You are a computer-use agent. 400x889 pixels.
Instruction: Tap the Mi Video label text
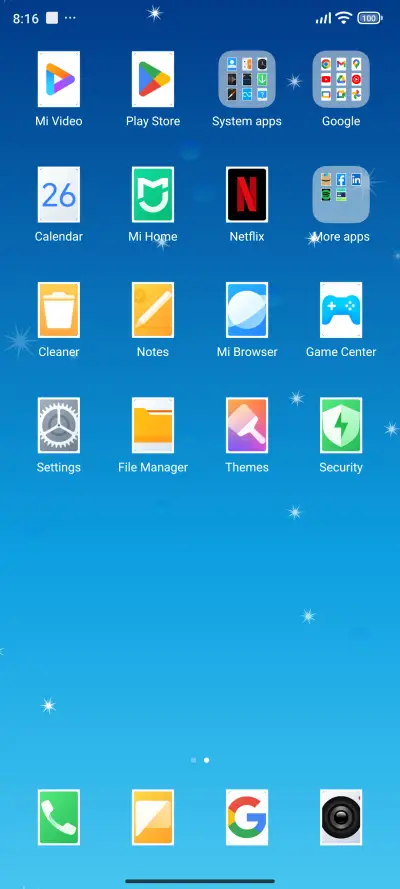59,121
